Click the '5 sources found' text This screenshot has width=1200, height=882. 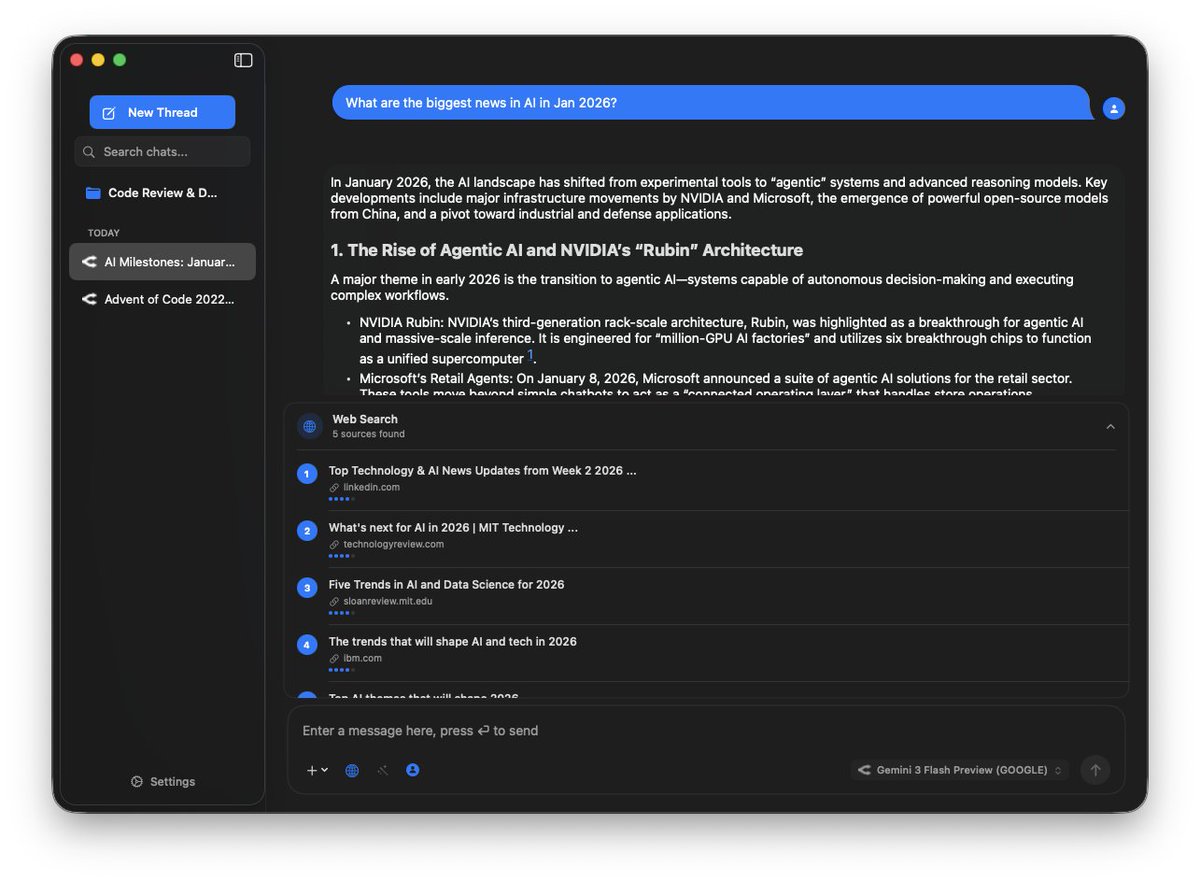tap(369, 435)
